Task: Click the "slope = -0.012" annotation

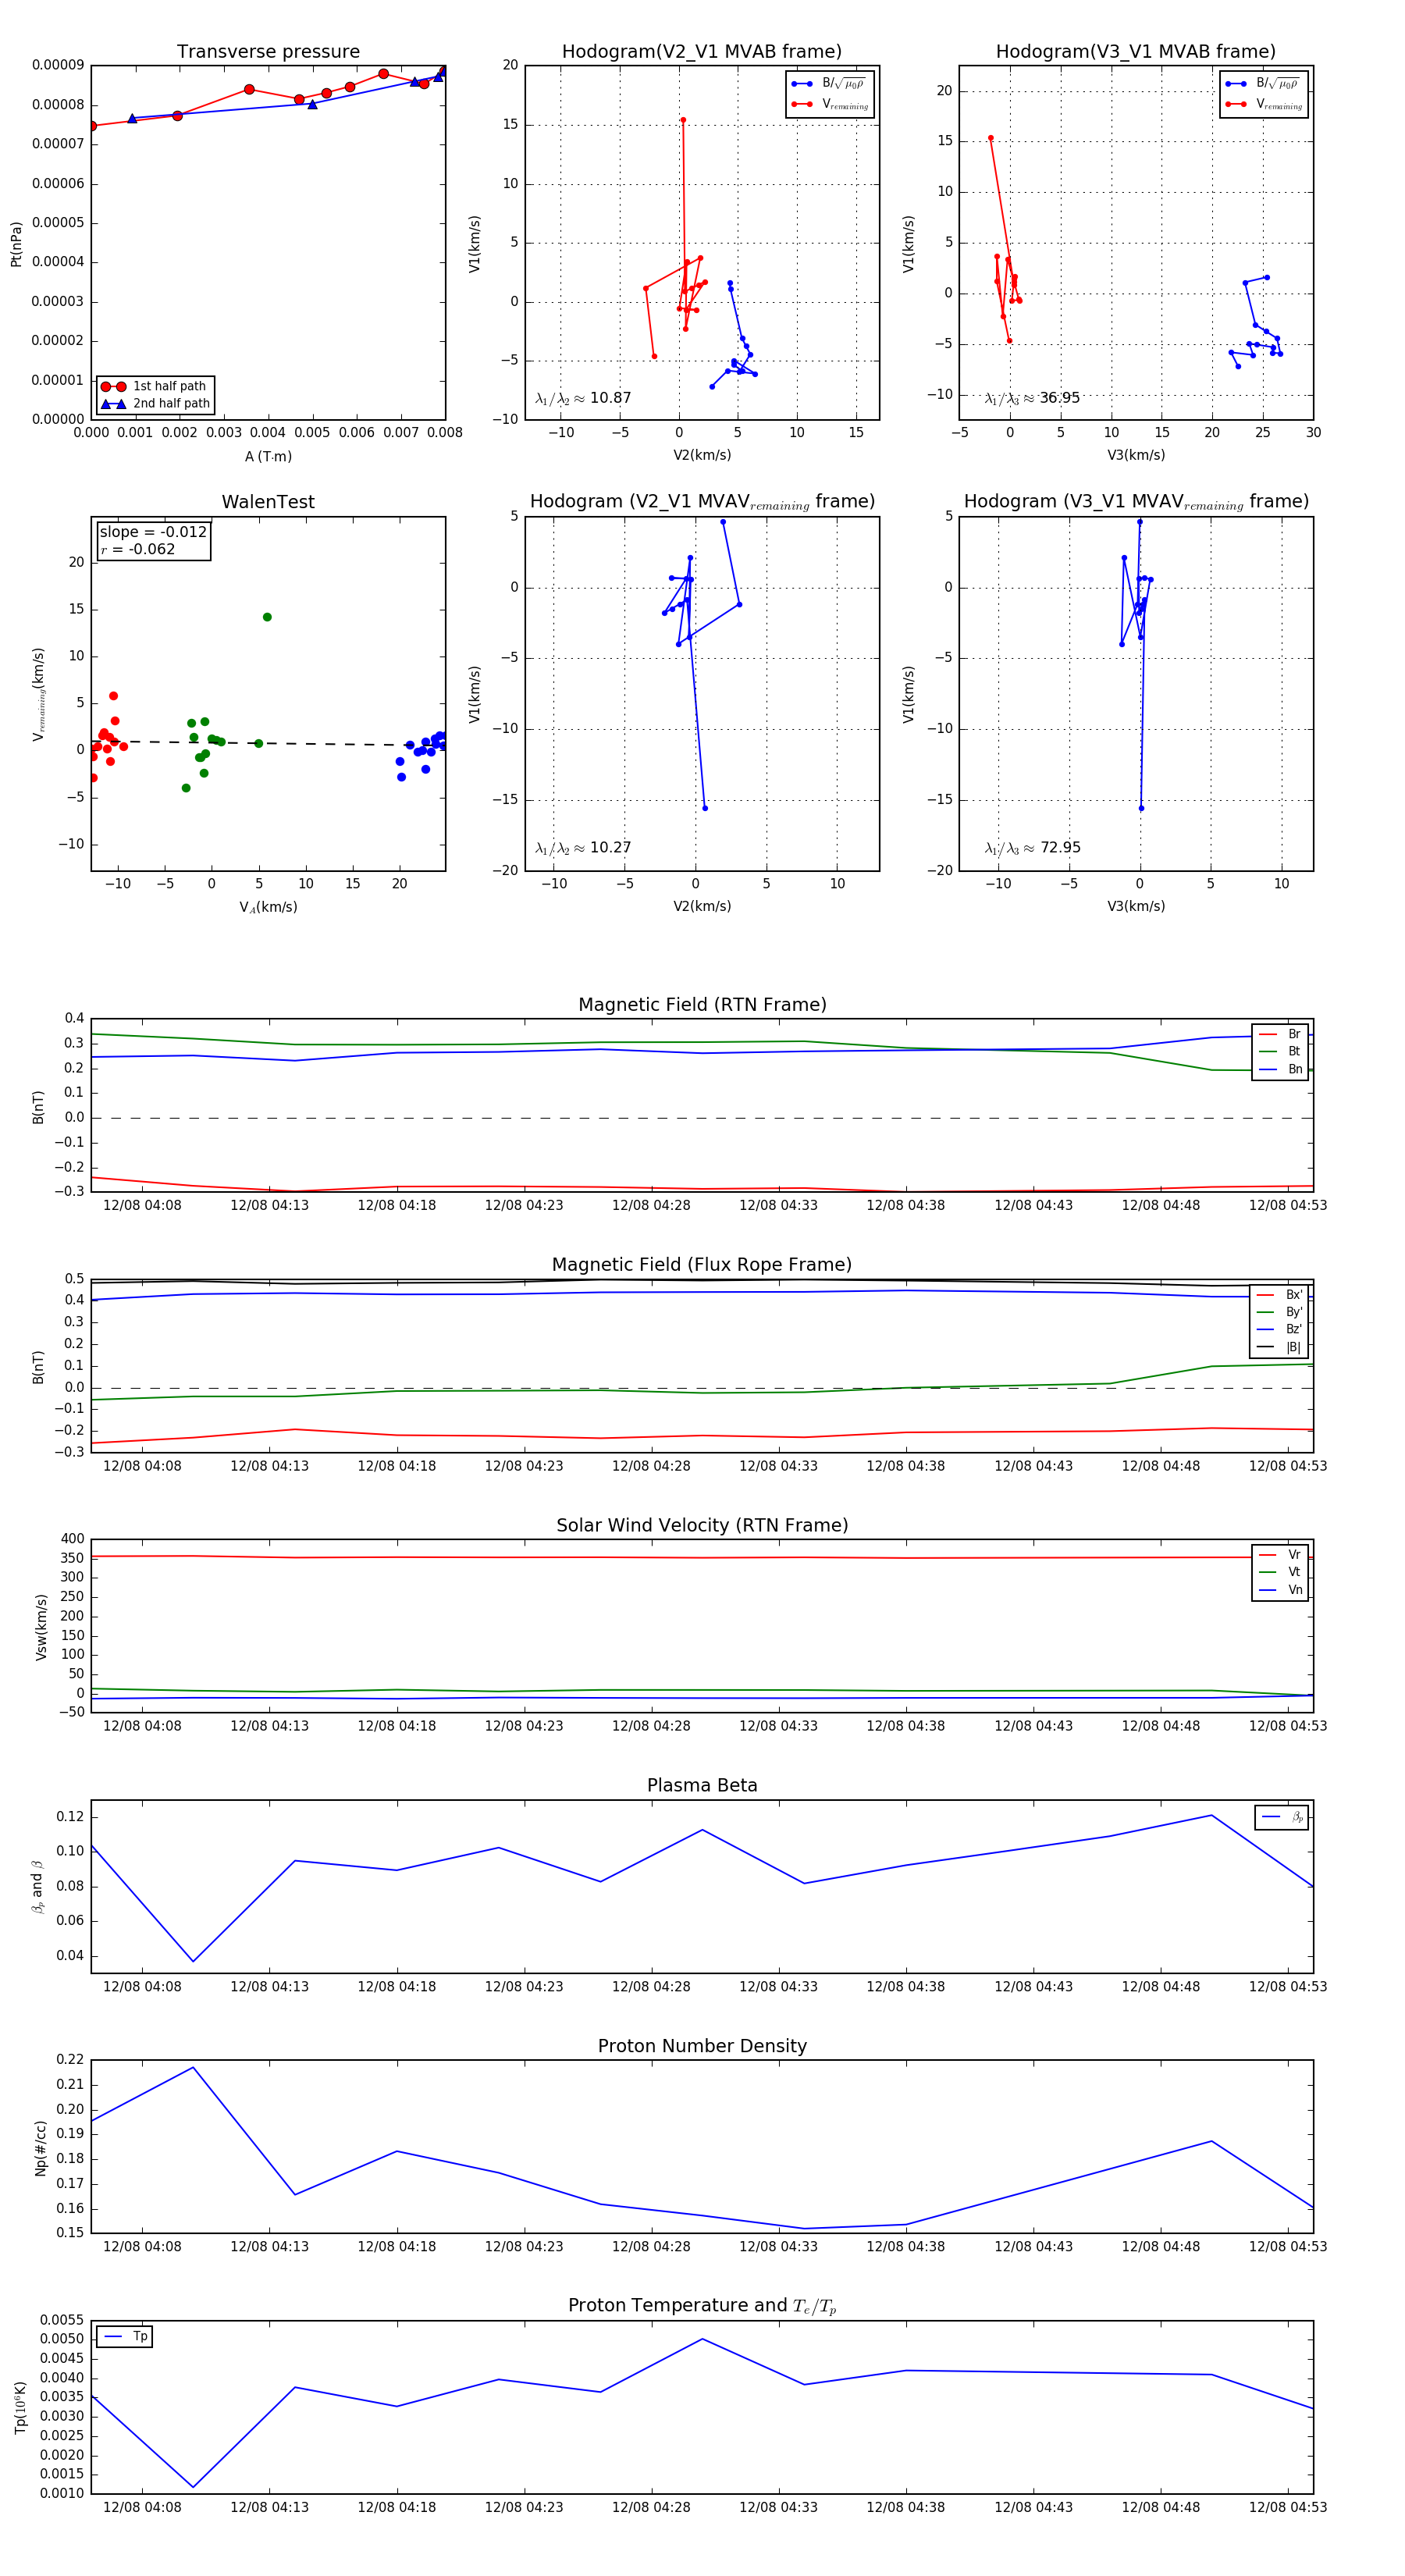Action: pos(153,532)
